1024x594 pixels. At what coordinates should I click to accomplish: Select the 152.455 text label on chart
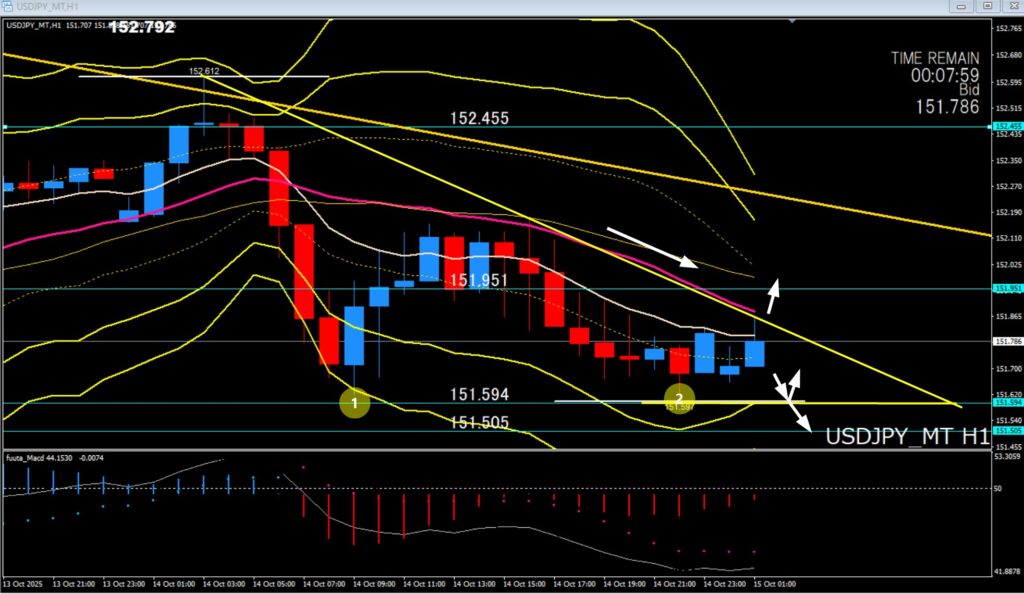479,118
